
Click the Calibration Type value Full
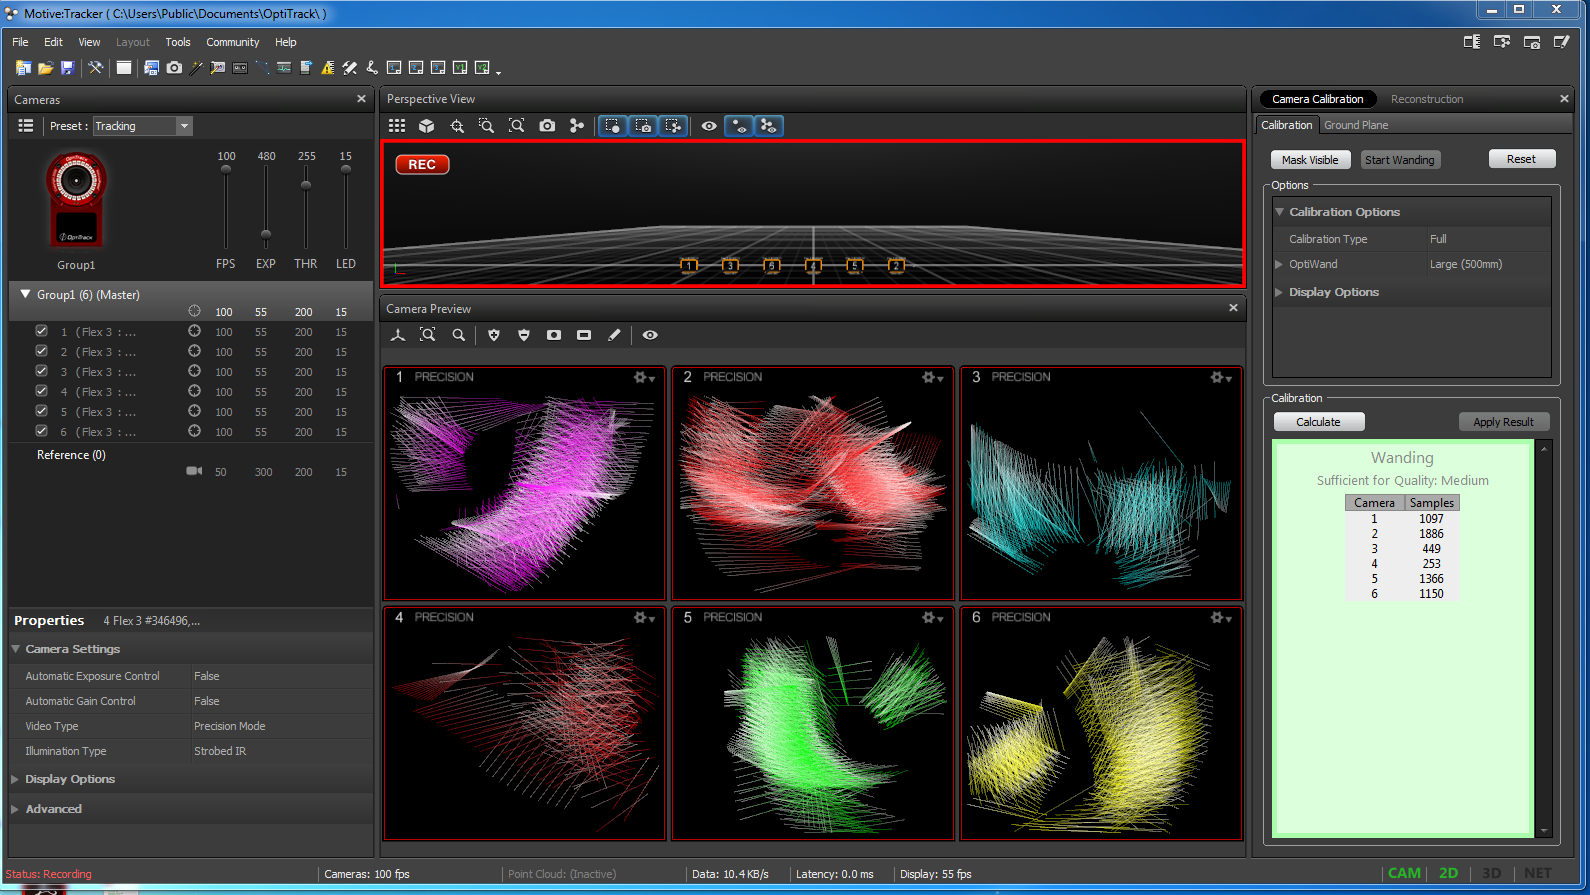pos(1438,239)
